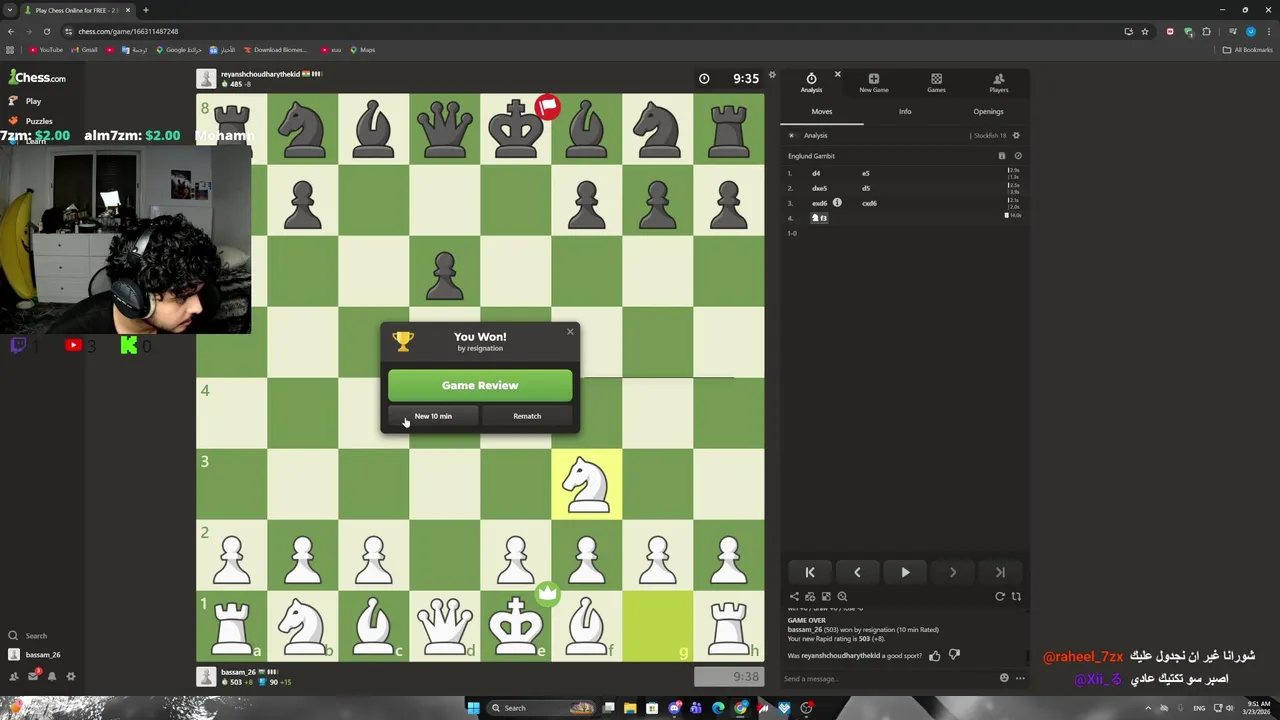Open the Analysis panel tab
This screenshot has width=1280, height=720.
811,83
